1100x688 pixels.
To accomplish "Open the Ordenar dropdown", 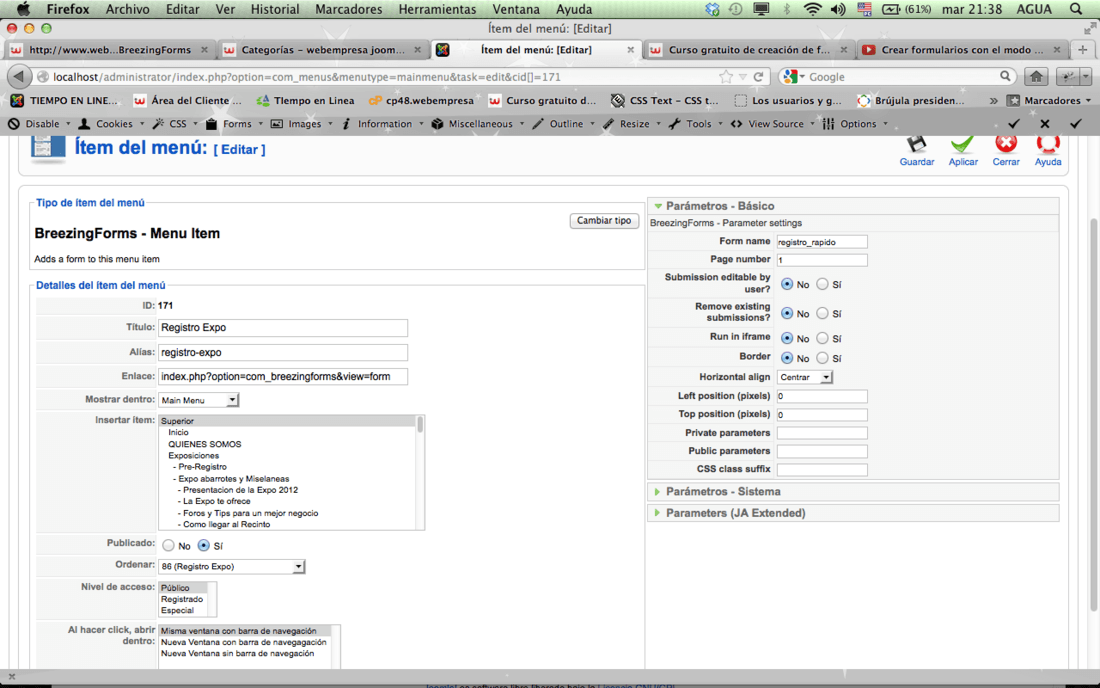I will coord(232,566).
